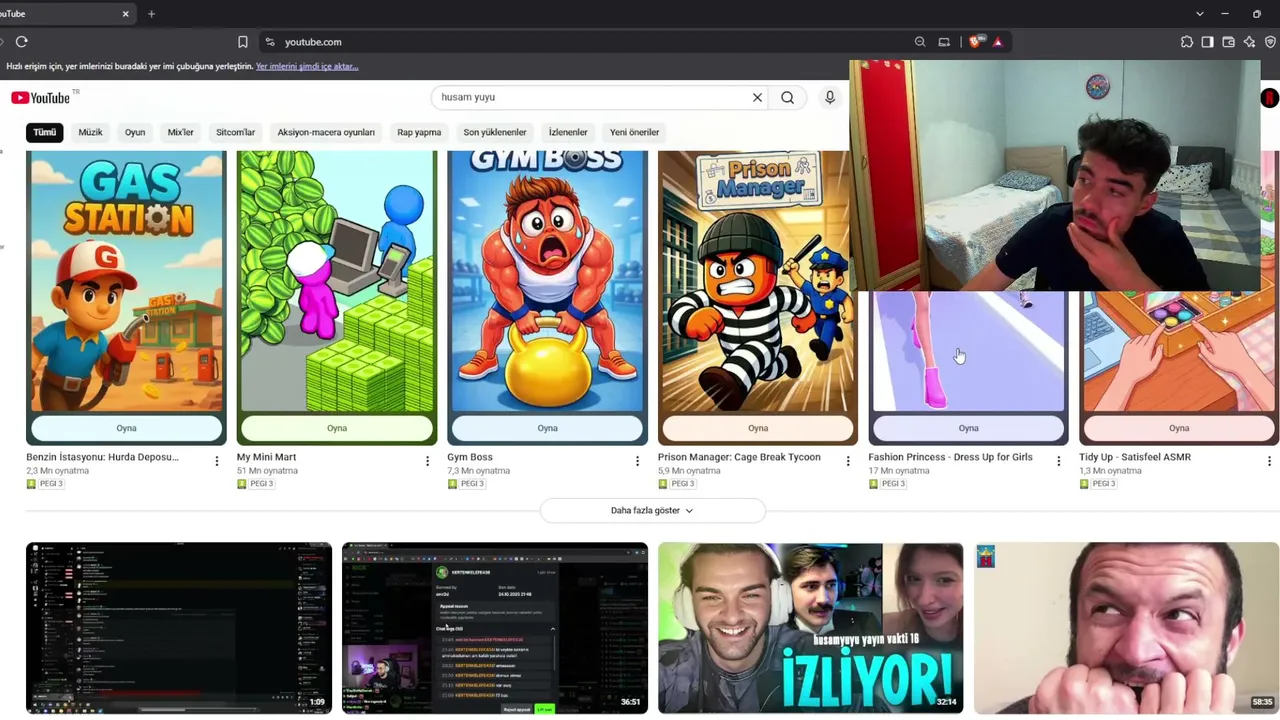Open the Leo AI sparkle icon
The width and height of the screenshot is (1280, 720).
point(1249,42)
